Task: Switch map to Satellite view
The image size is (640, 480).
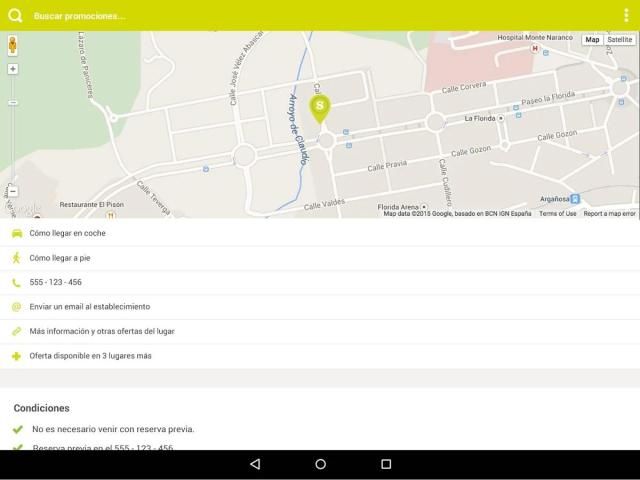Action: coord(620,40)
